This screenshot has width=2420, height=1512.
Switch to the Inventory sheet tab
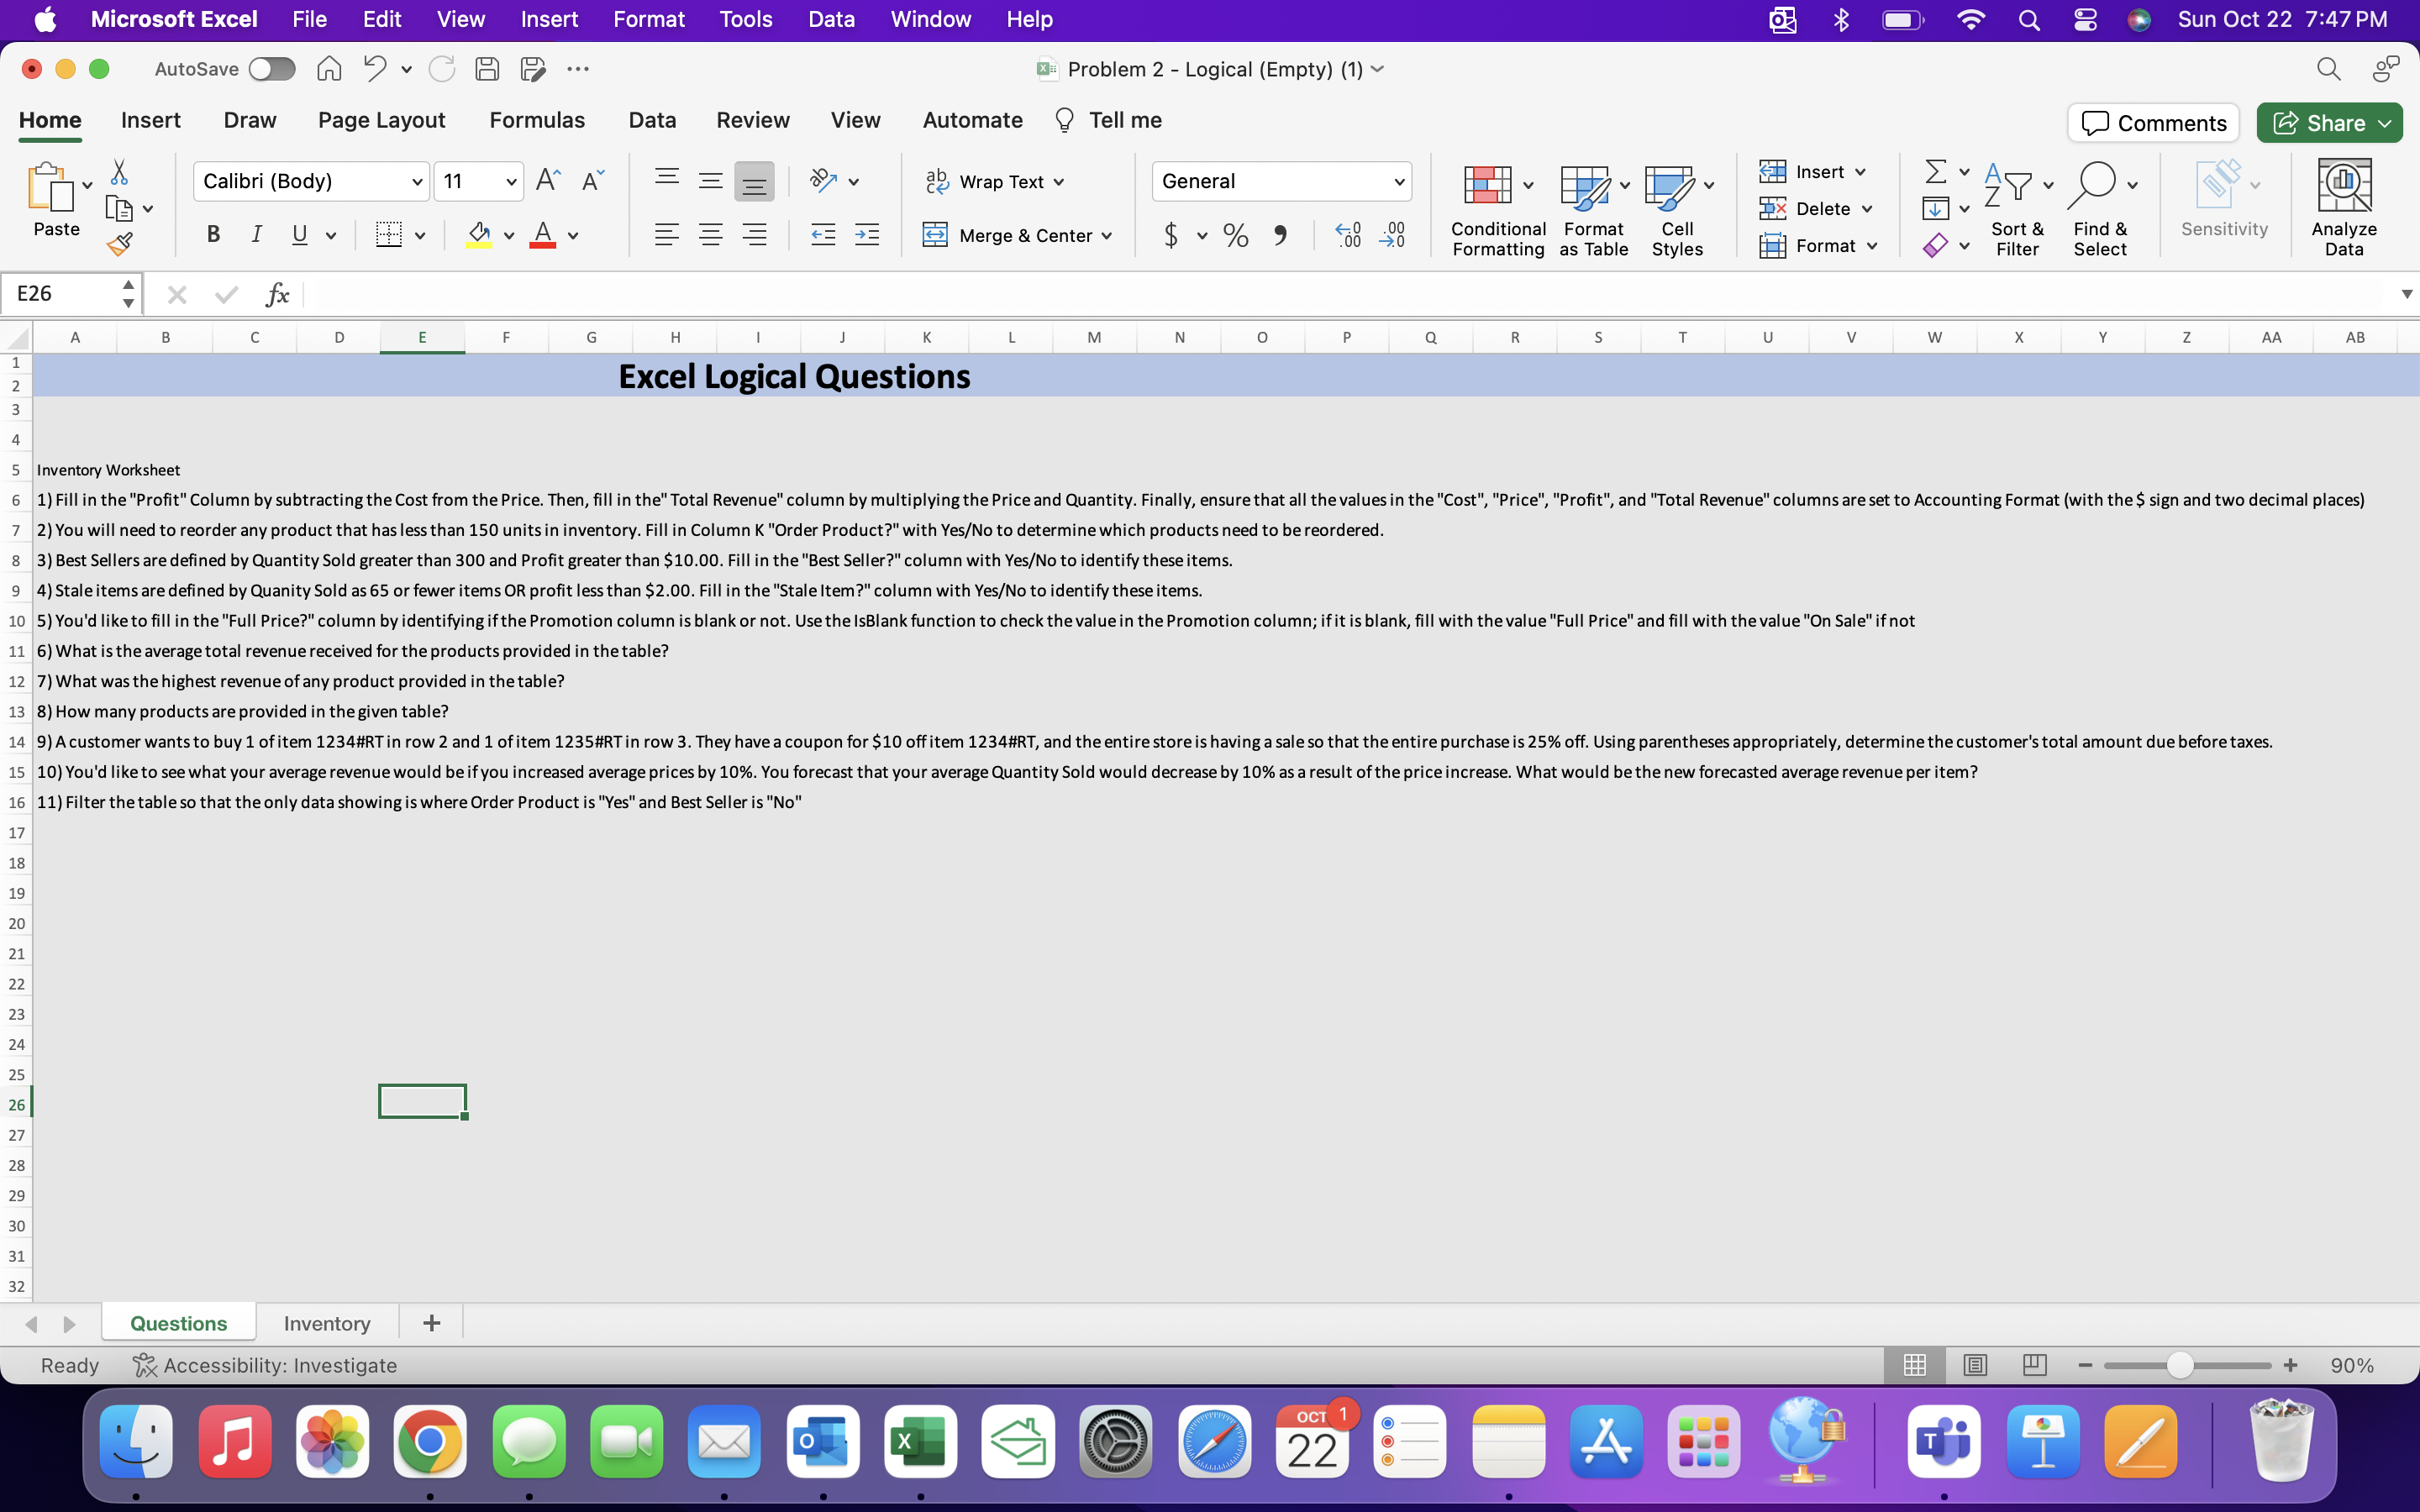click(326, 1323)
